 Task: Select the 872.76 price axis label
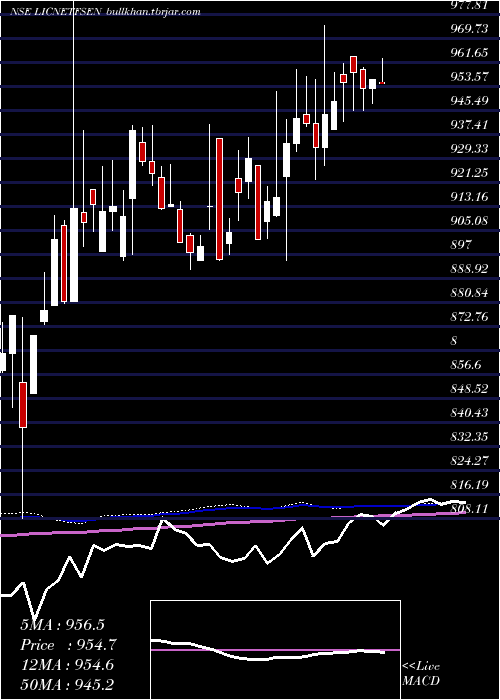click(471, 317)
